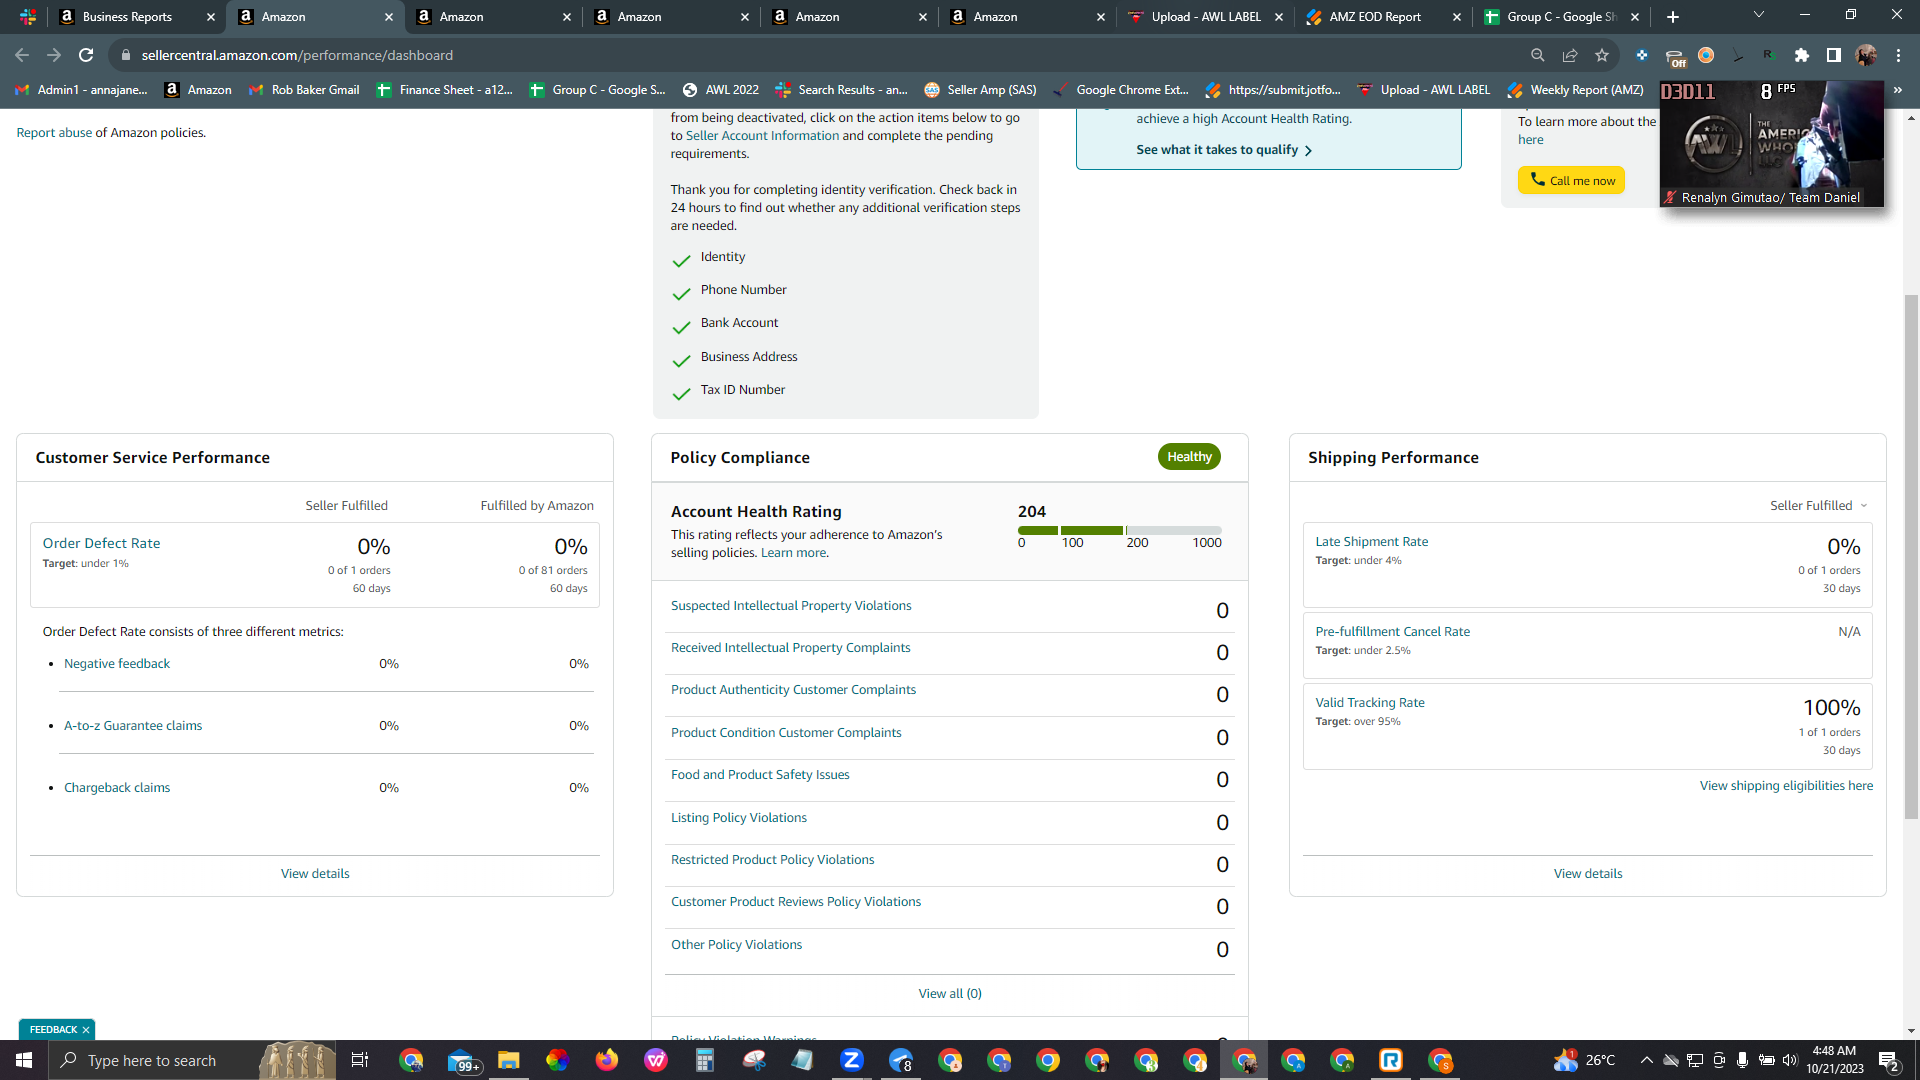Open the Late Shipment Rate link
The height and width of the screenshot is (1080, 1920).
click(1371, 542)
